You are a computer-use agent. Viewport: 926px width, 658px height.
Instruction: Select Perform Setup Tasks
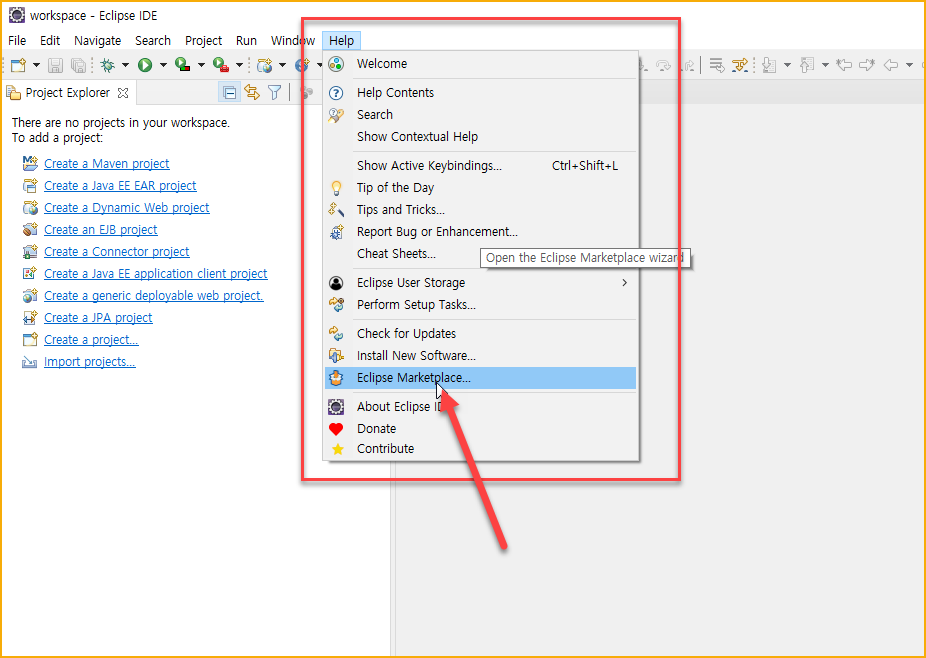coord(481,305)
